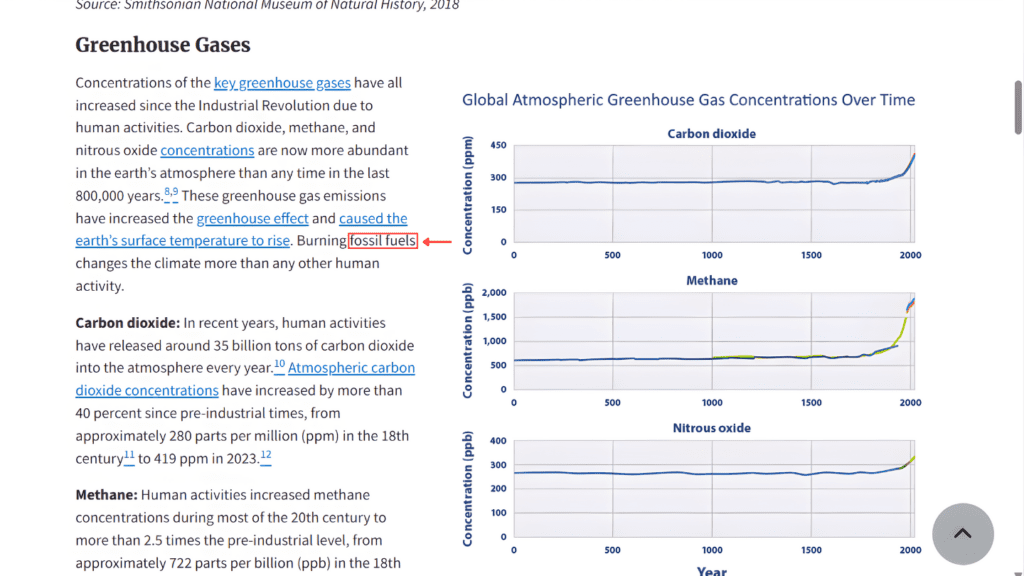This screenshot has height=576, width=1024.
Task: Open the "key greenhouse gases" link
Action: point(282,83)
